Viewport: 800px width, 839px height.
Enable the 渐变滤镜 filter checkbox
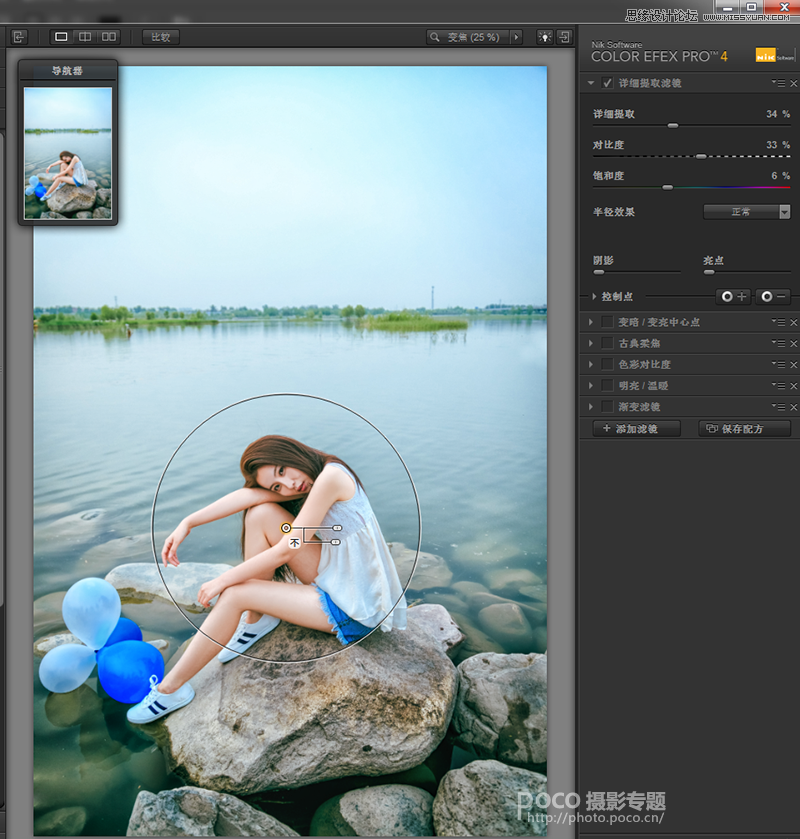(x=604, y=406)
